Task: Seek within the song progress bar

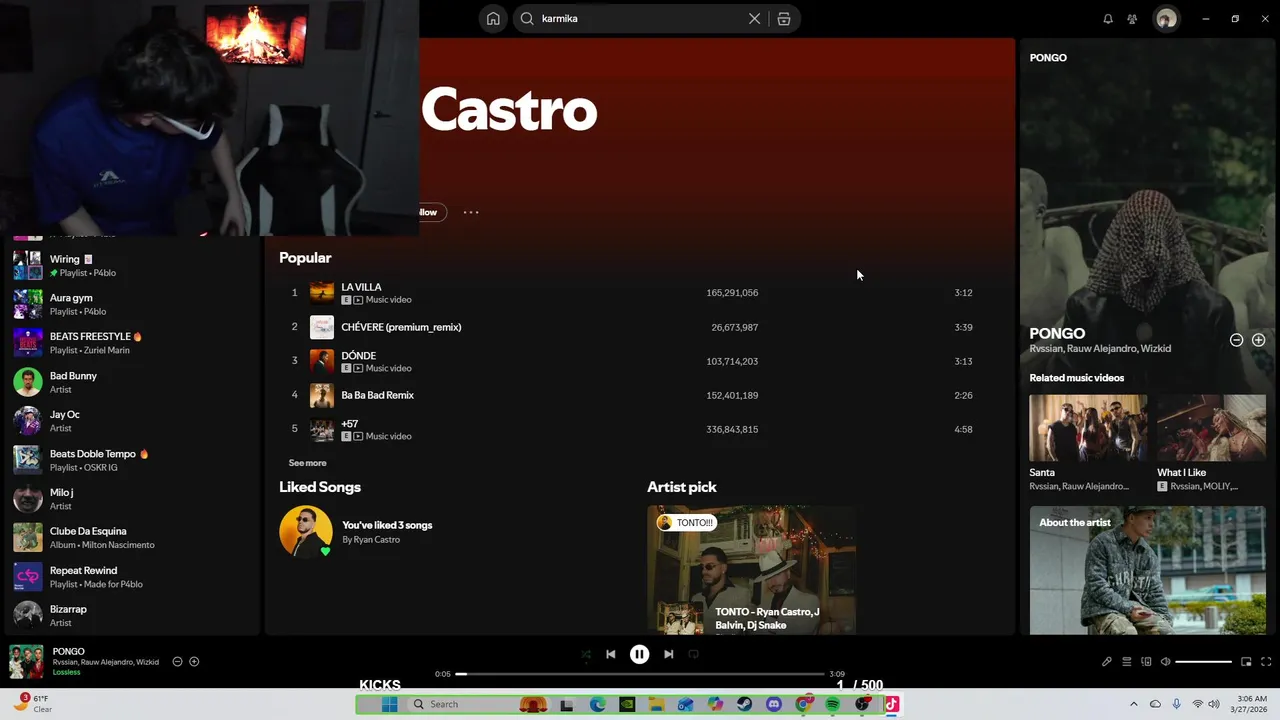Action: [640, 674]
